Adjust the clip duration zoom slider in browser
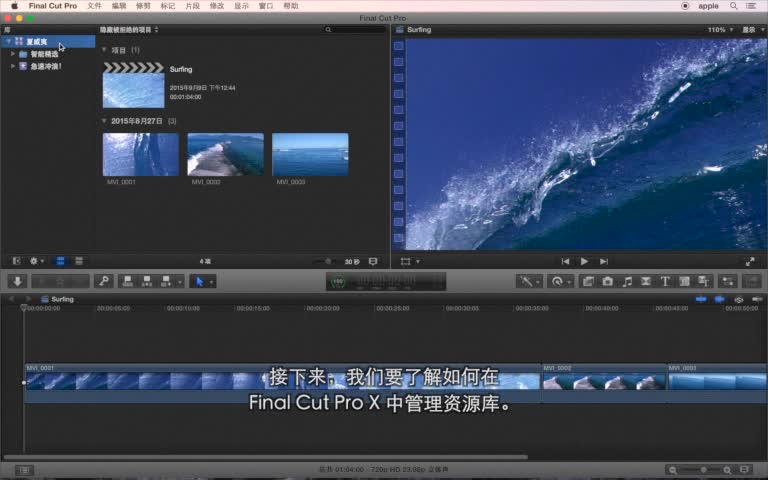 coord(328,262)
